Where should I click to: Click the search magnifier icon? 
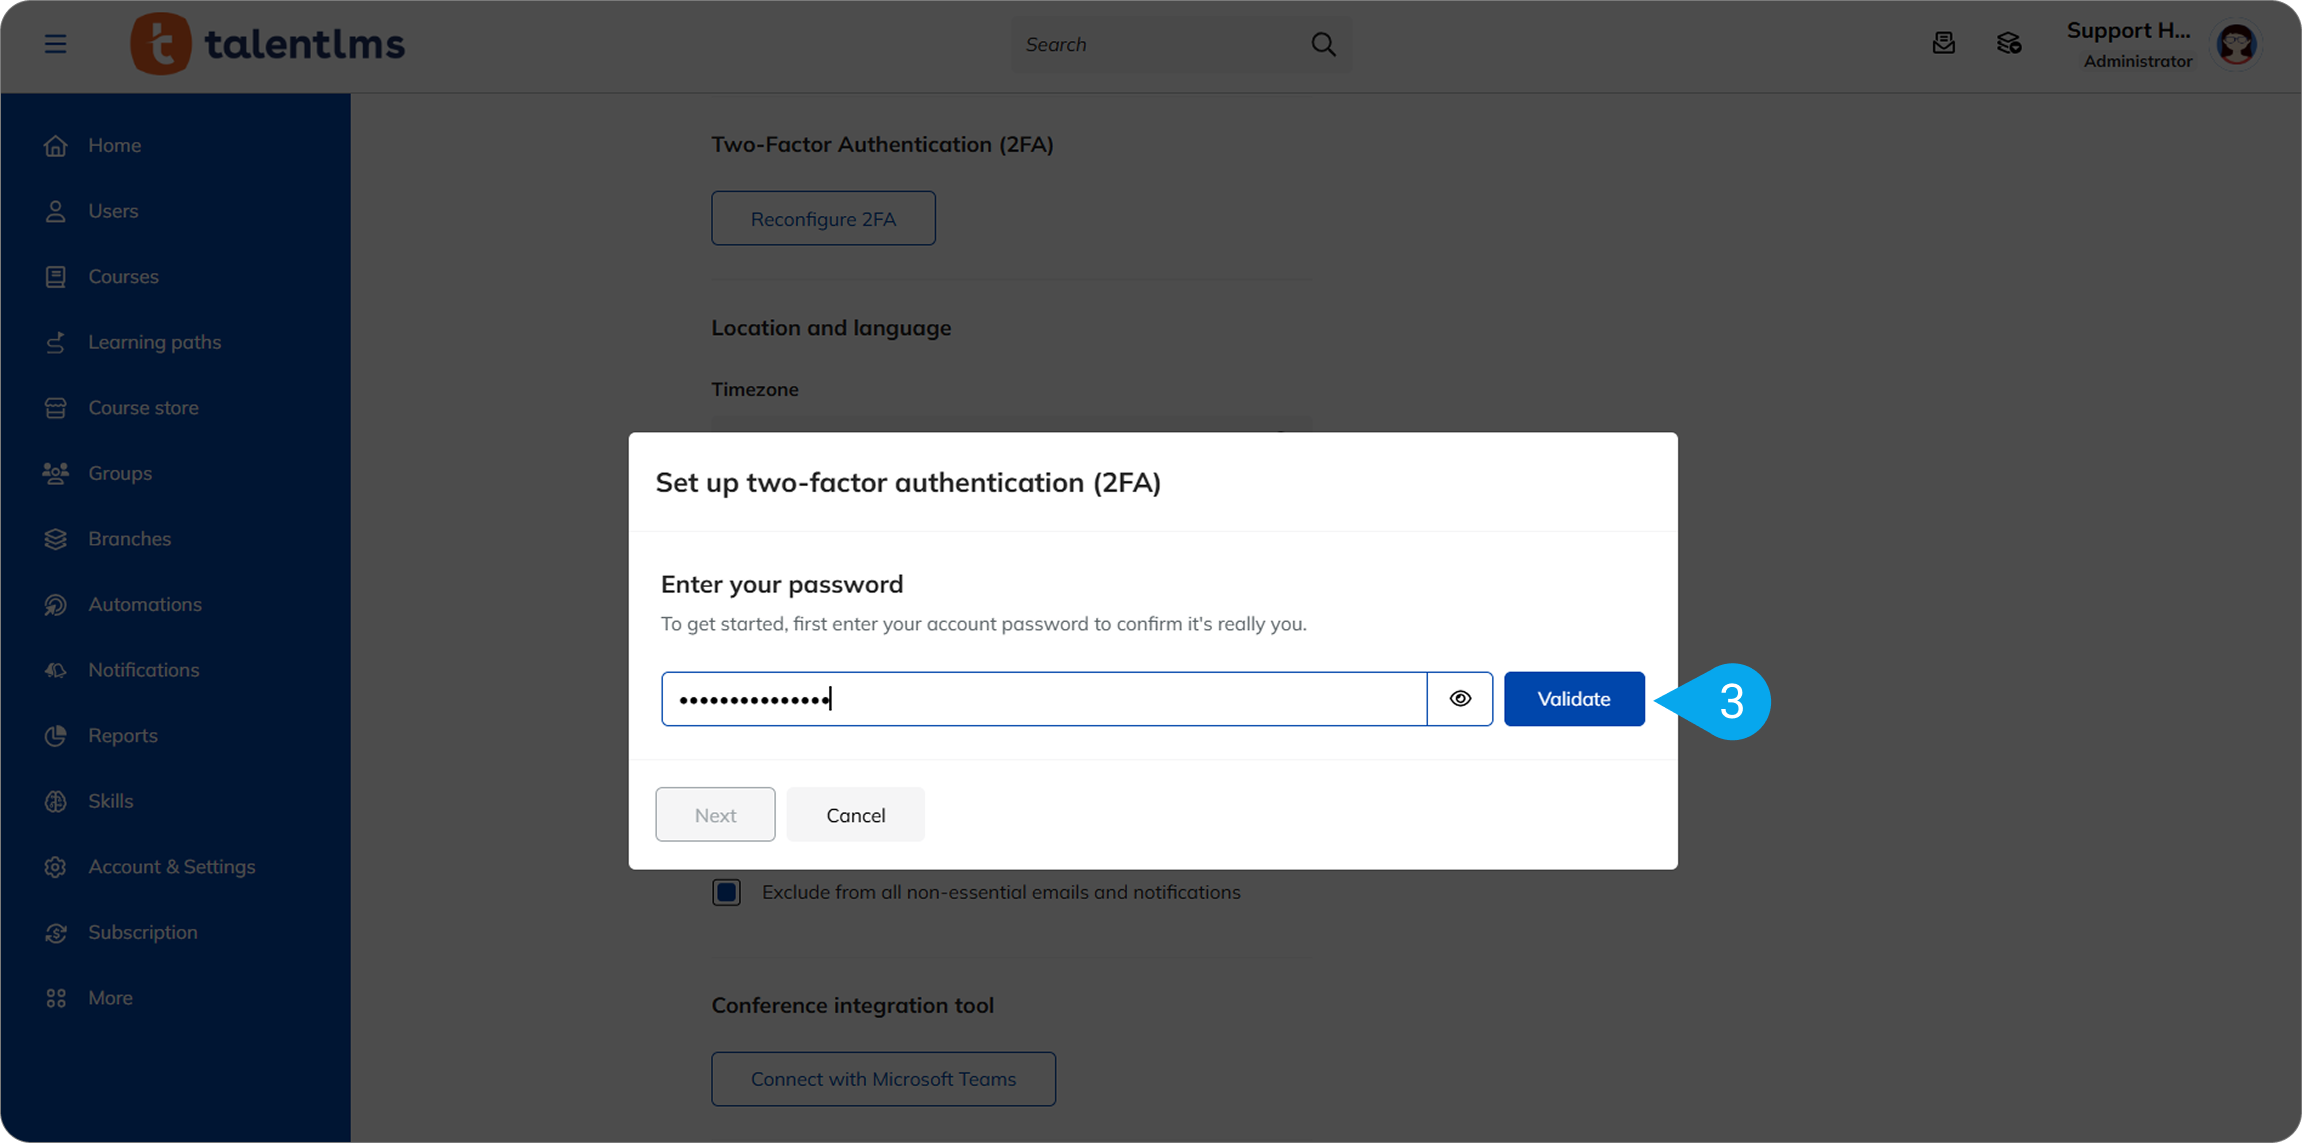(1323, 44)
